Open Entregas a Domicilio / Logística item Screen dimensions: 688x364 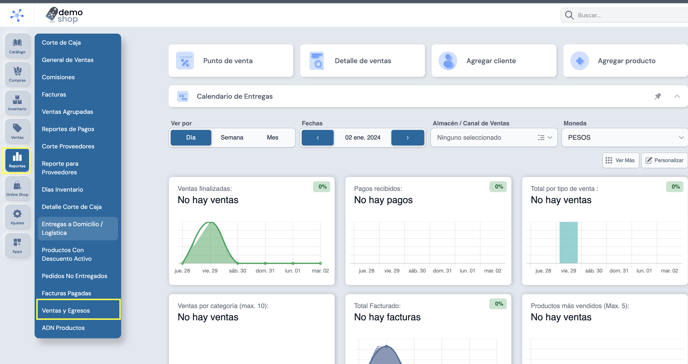(x=78, y=228)
